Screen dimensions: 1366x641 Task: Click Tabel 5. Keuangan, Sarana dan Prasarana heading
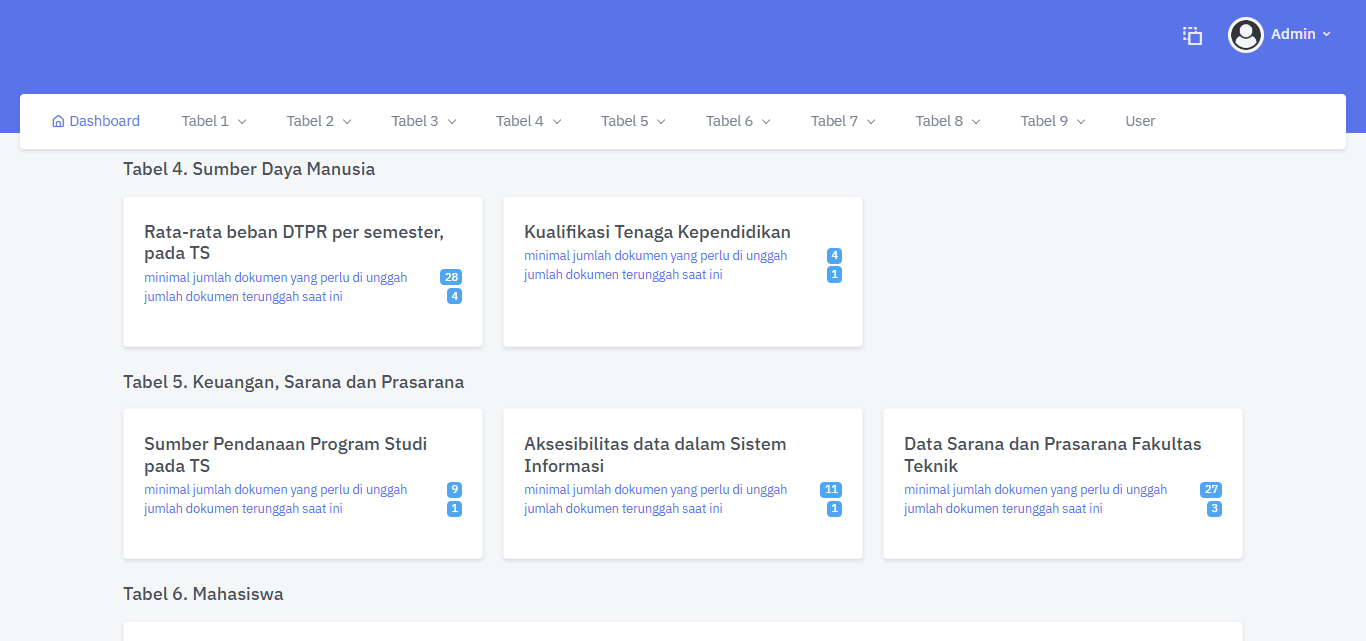tap(293, 382)
